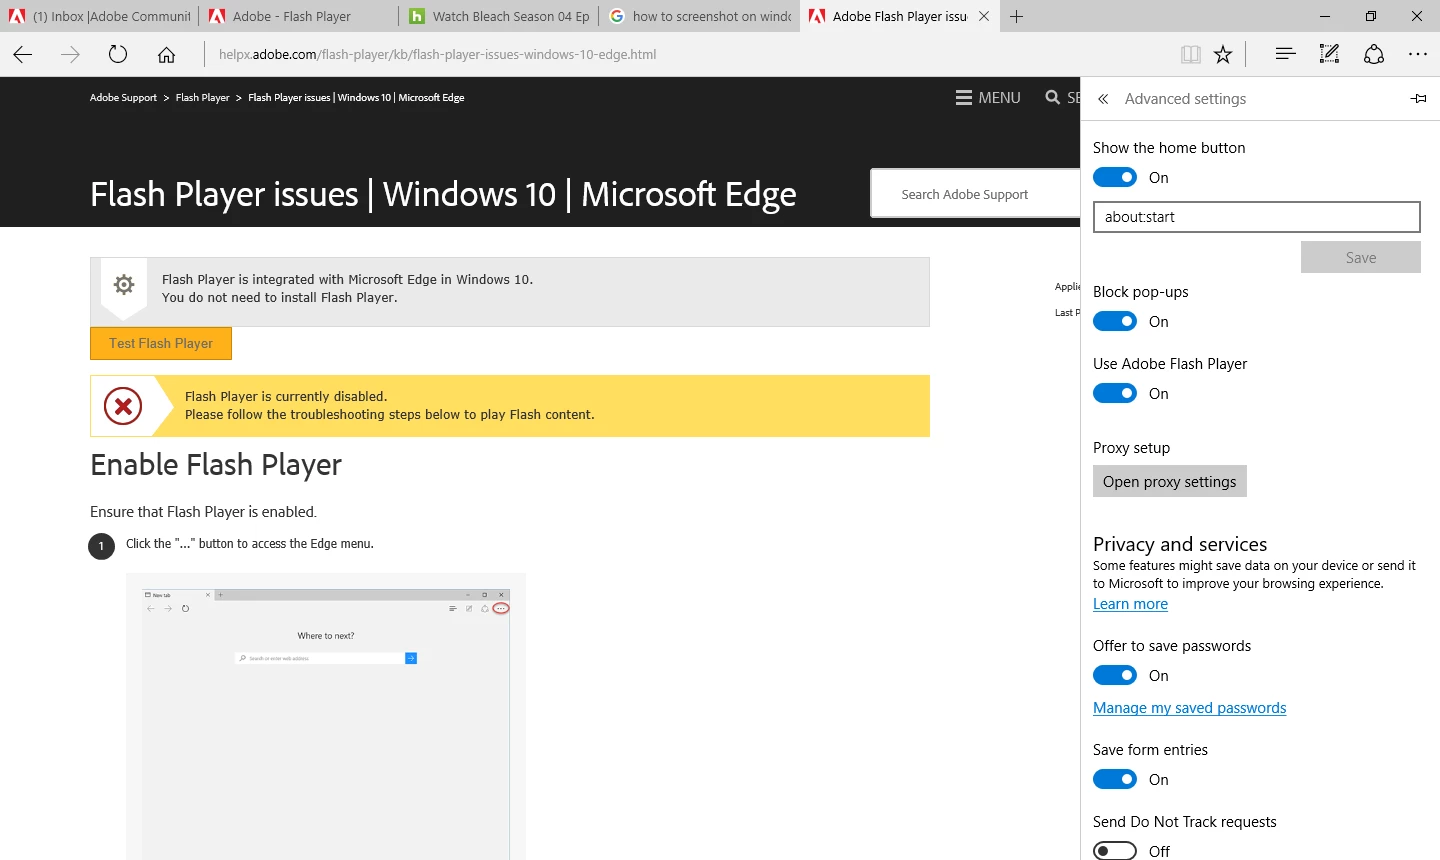1440x860 pixels.
Task: Select how to screenshot Google tab
Action: [x=699, y=16]
